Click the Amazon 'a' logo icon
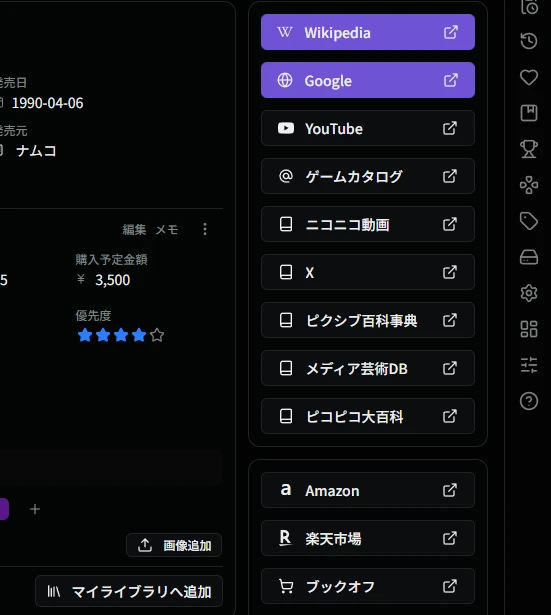Viewport: 551px width, 615px height. (x=286, y=489)
